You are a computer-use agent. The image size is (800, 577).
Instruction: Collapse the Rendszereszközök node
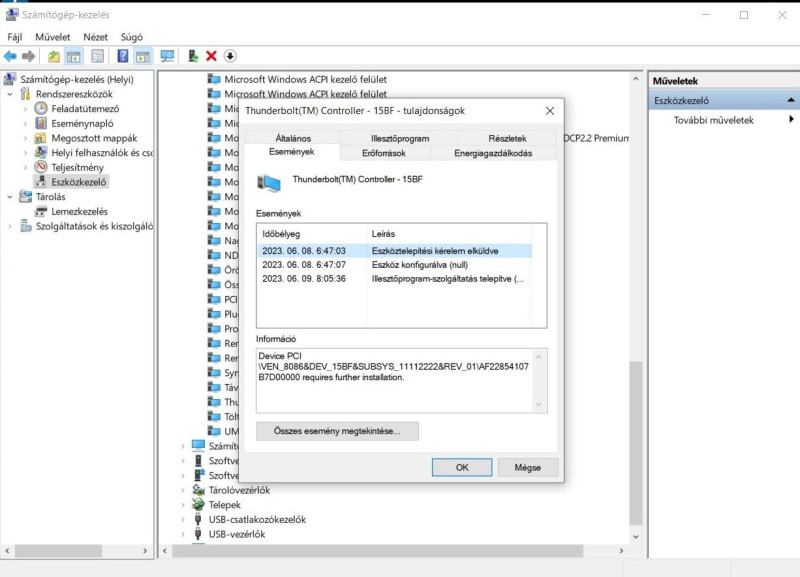tap(10, 94)
